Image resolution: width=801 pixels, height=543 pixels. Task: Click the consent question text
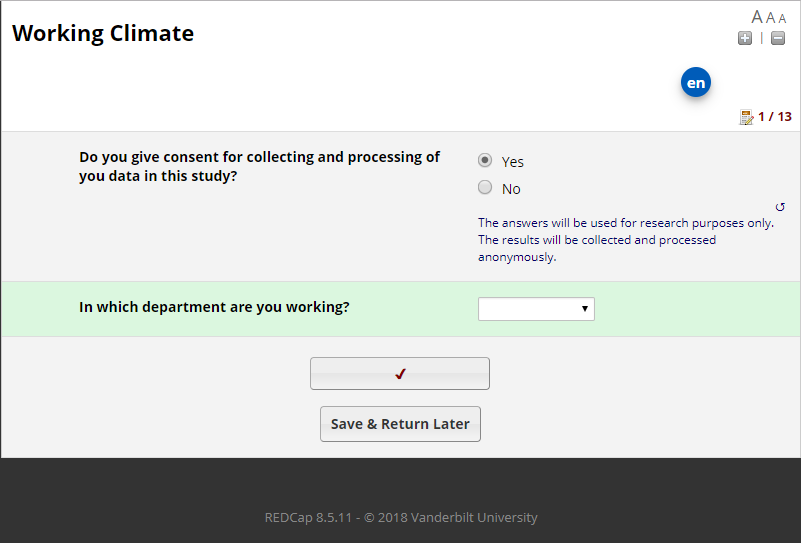pos(259,167)
